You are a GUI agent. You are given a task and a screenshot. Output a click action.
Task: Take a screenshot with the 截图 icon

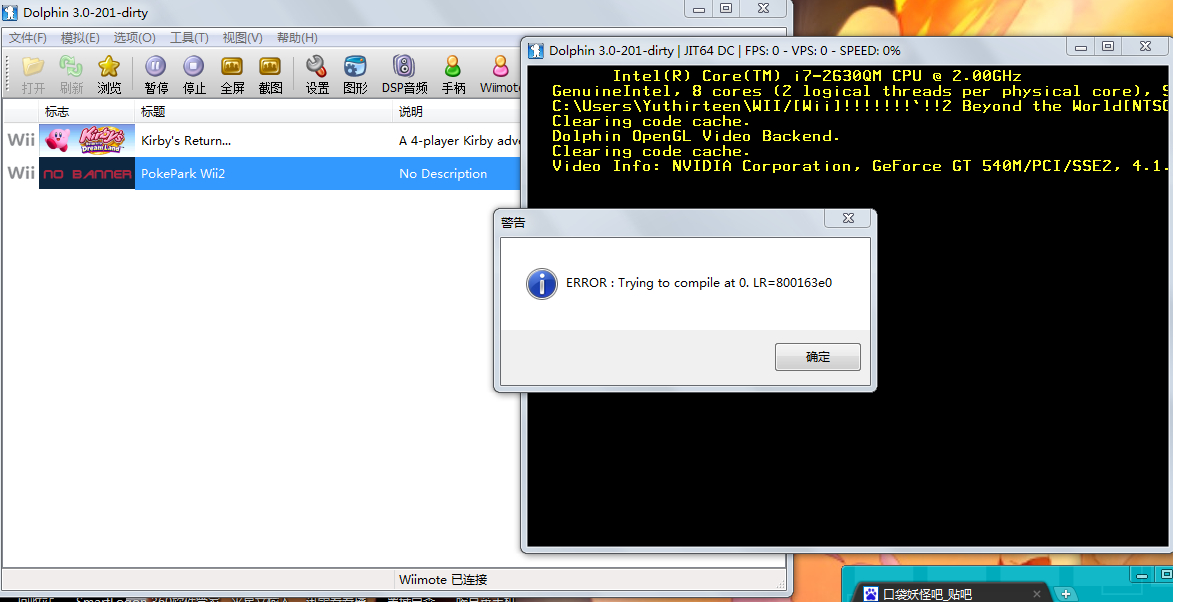(270, 74)
